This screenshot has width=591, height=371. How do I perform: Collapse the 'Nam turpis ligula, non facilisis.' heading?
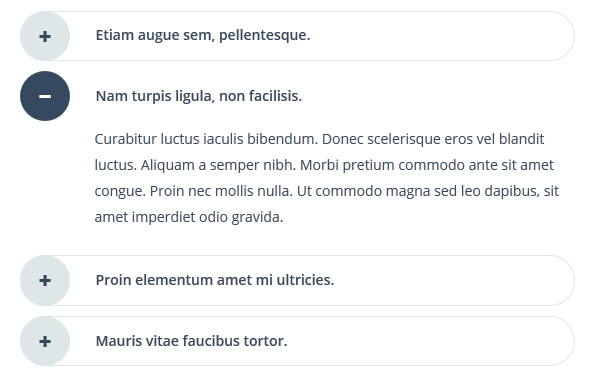pos(199,96)
